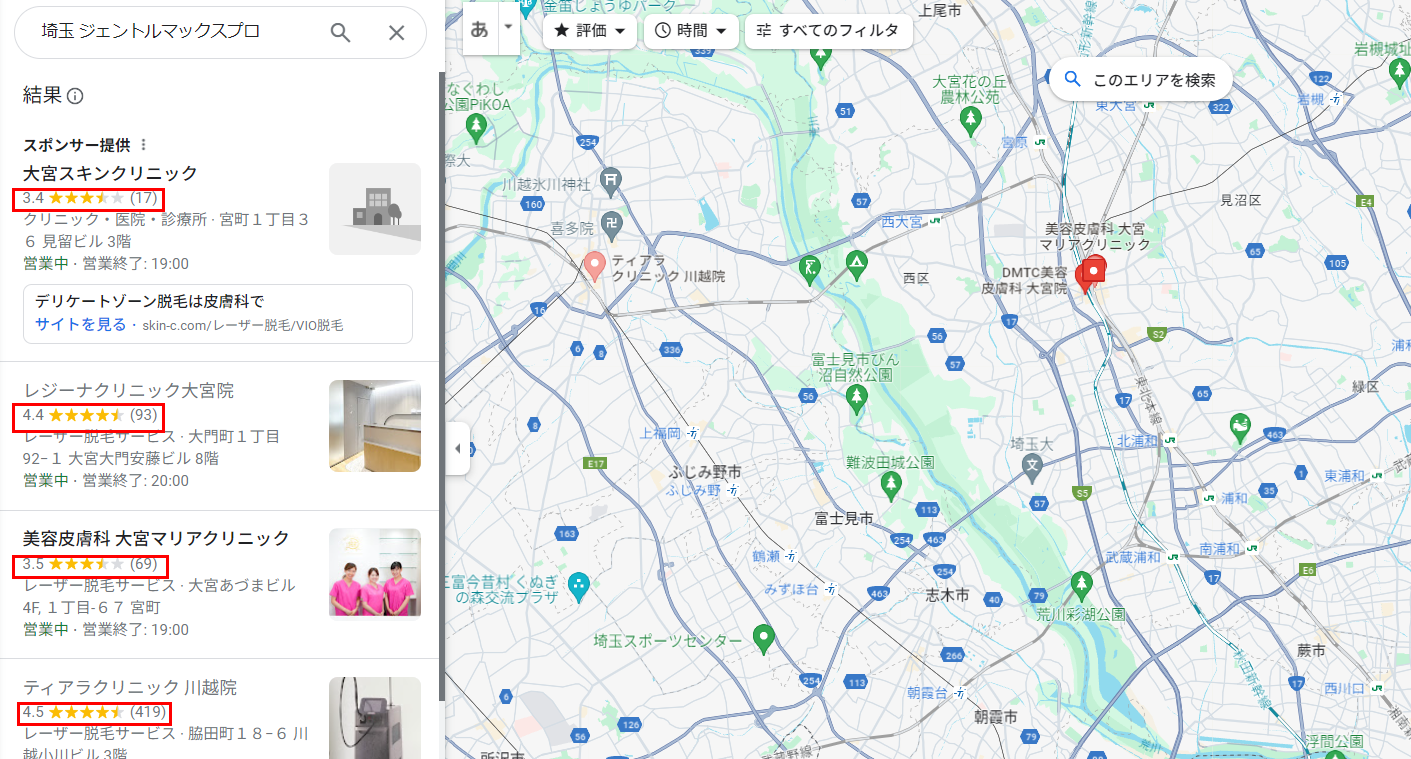Open ティアラクリニック 川越院 listing
Image resolution: width=1411 pixels, height=759 pixels.
tap(130, 688)
